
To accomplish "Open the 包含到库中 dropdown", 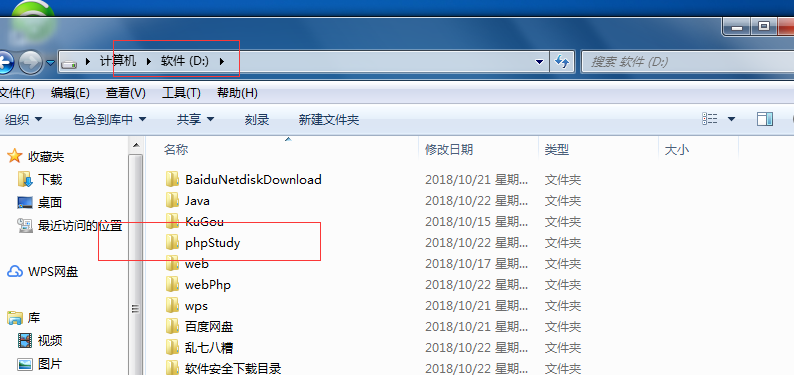I will point(109,119).
